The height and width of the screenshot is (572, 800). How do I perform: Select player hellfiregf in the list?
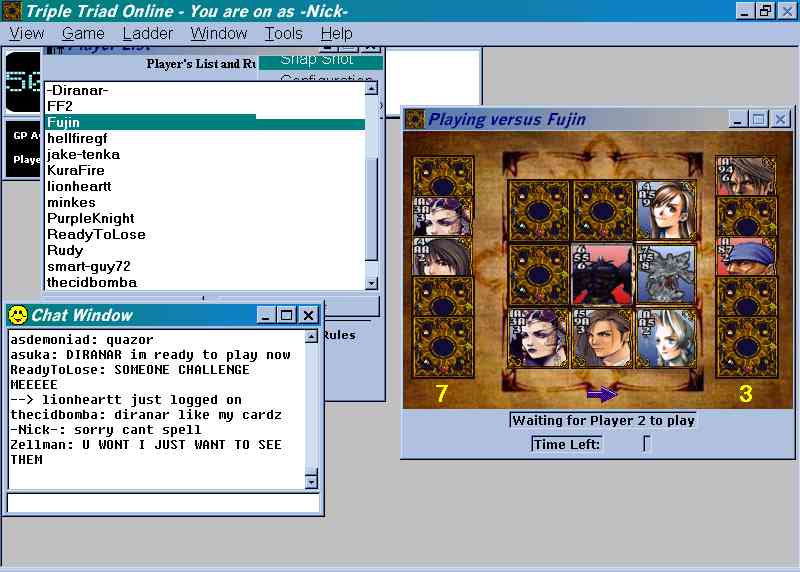(x=205, y=138)
